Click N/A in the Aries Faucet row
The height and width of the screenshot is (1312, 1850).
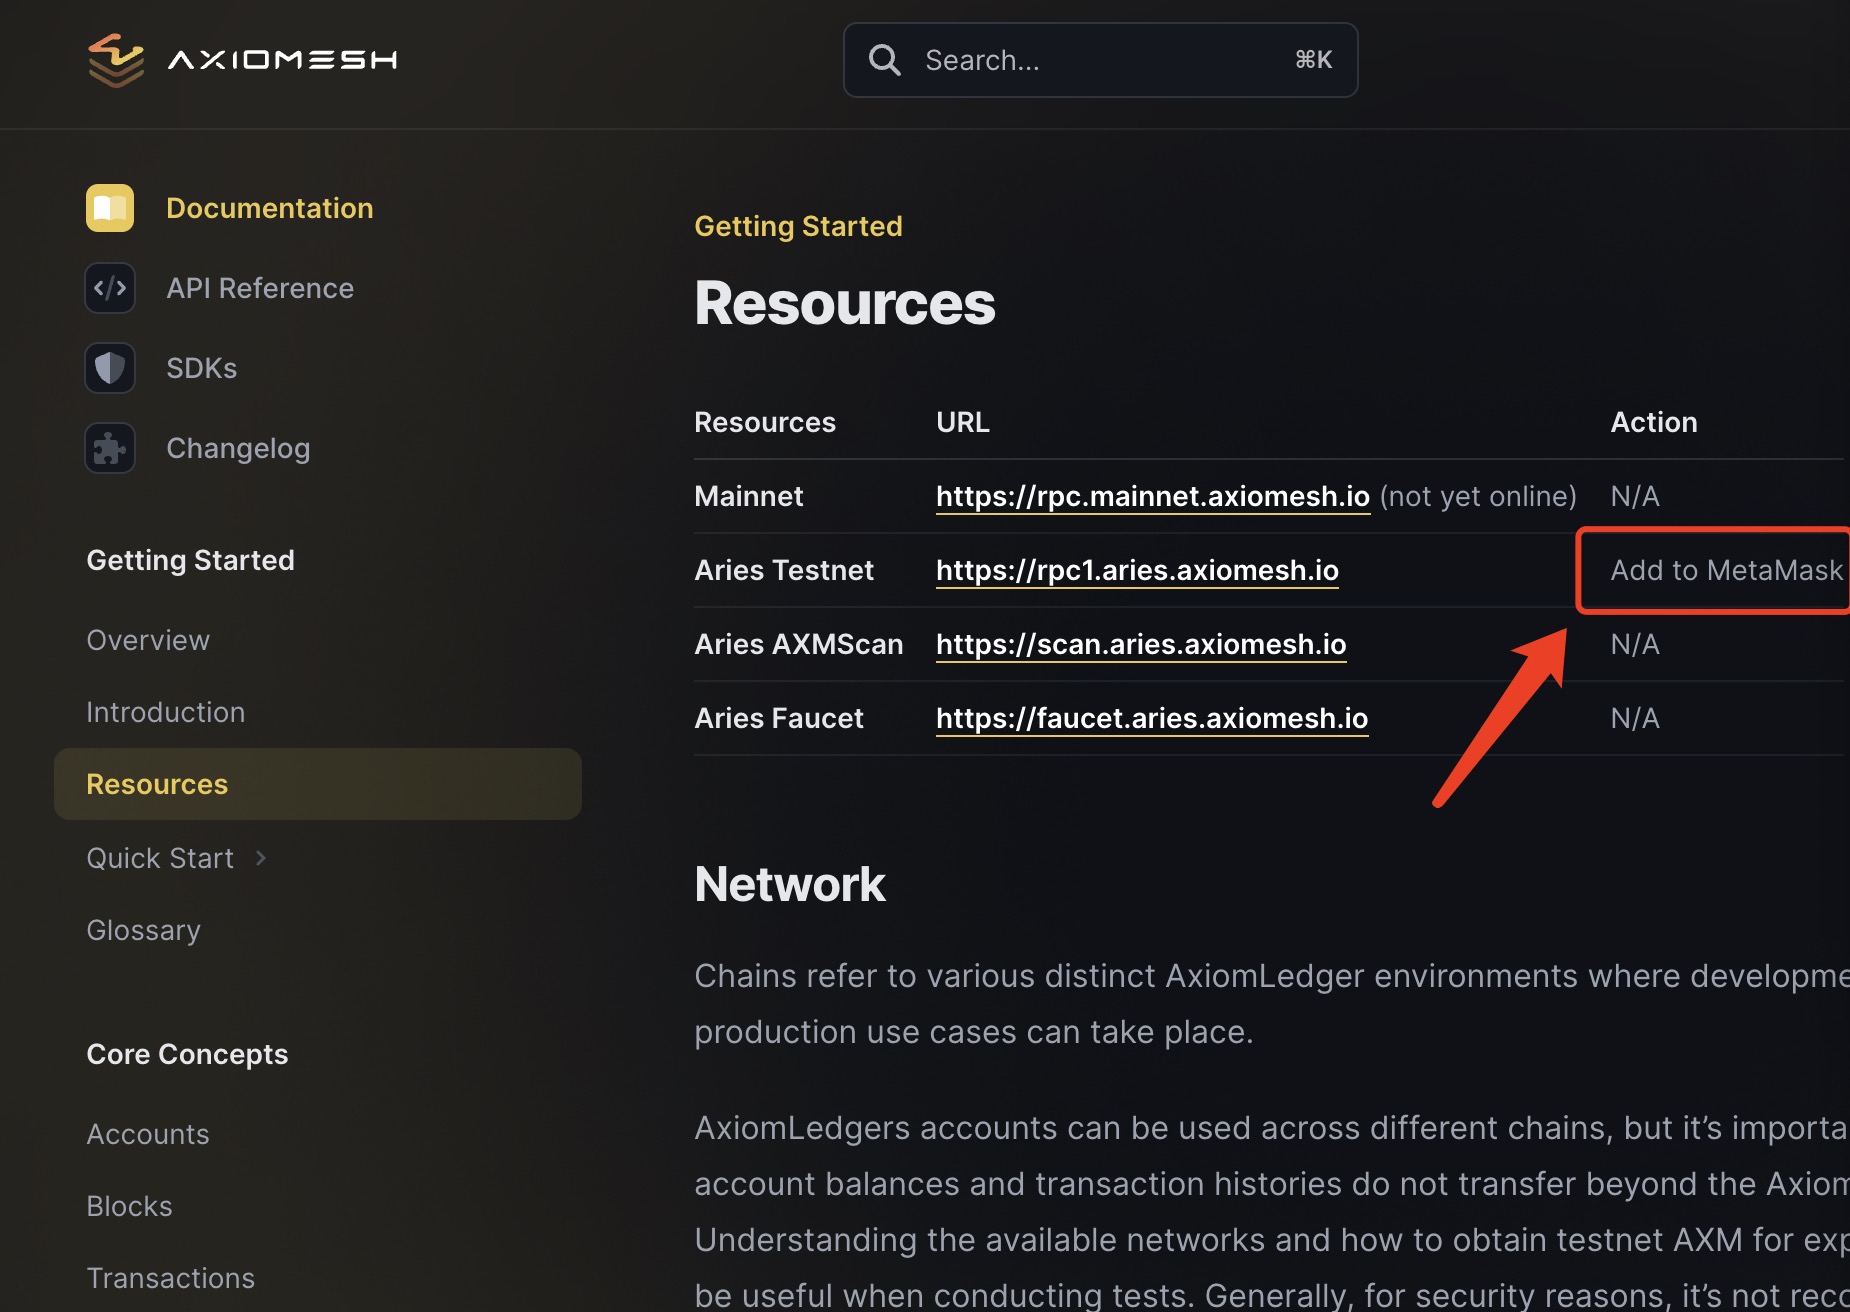coord(1635,718)
